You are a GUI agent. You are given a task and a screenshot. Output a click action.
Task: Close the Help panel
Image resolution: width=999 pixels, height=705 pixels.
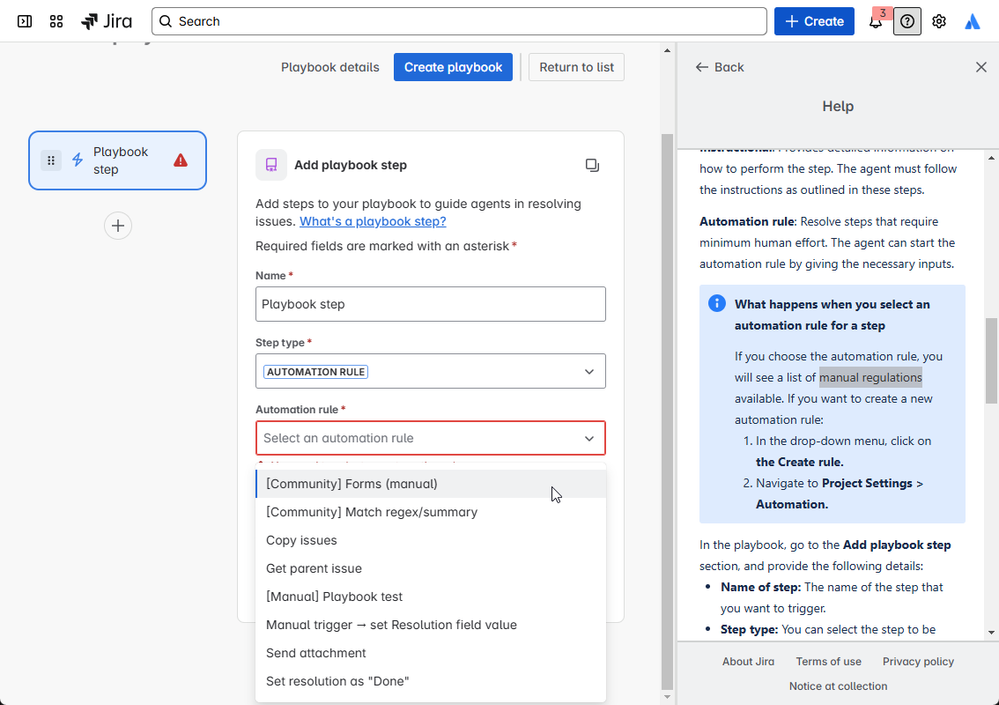981,67
